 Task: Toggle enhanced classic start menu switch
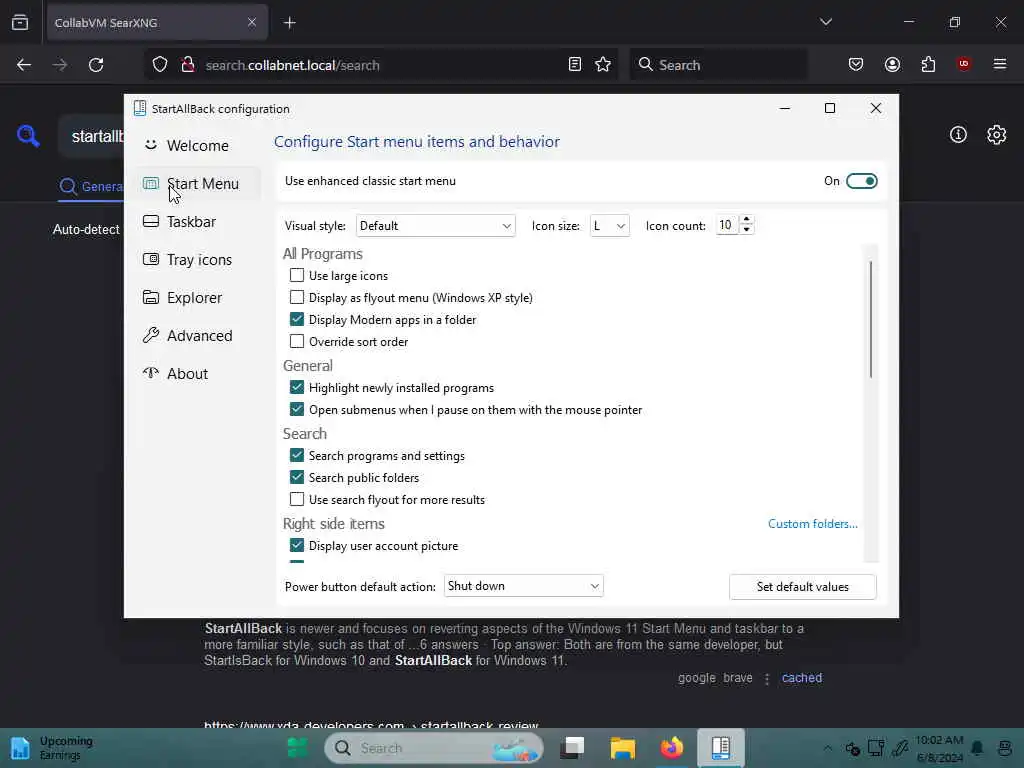861,181
